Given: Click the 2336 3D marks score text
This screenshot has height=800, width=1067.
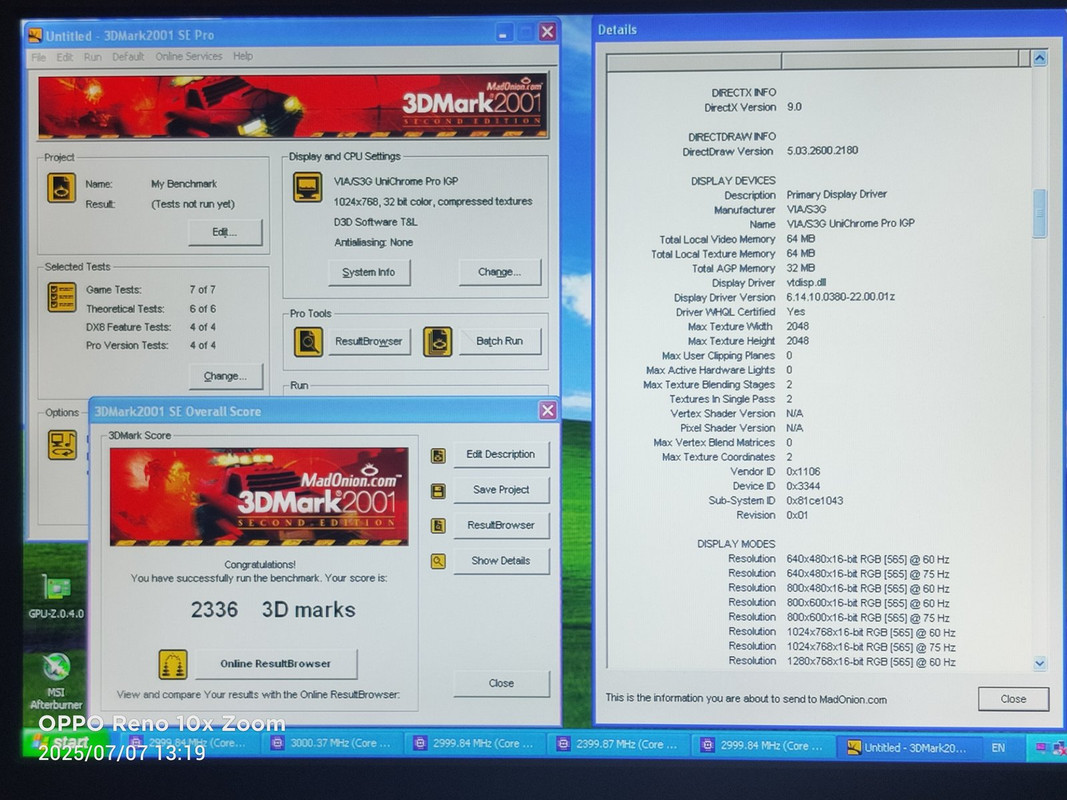Looking at the screenshot, I should click(x=273, y=610).
